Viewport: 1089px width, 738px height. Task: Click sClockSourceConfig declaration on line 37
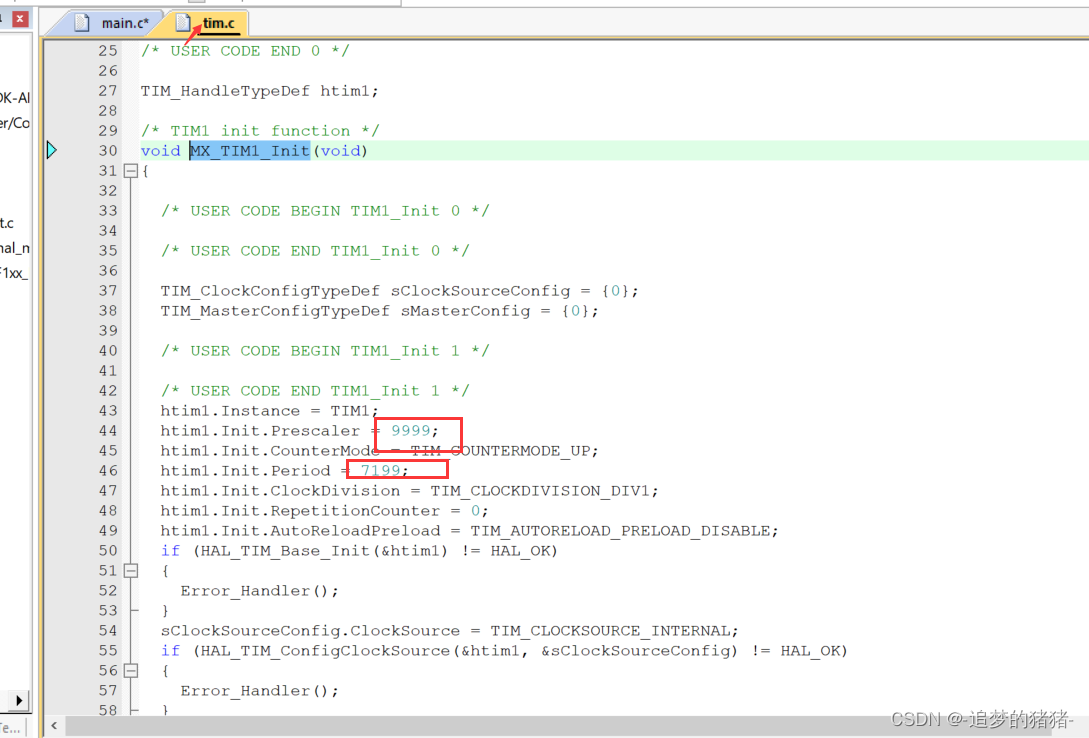[399, 291]
